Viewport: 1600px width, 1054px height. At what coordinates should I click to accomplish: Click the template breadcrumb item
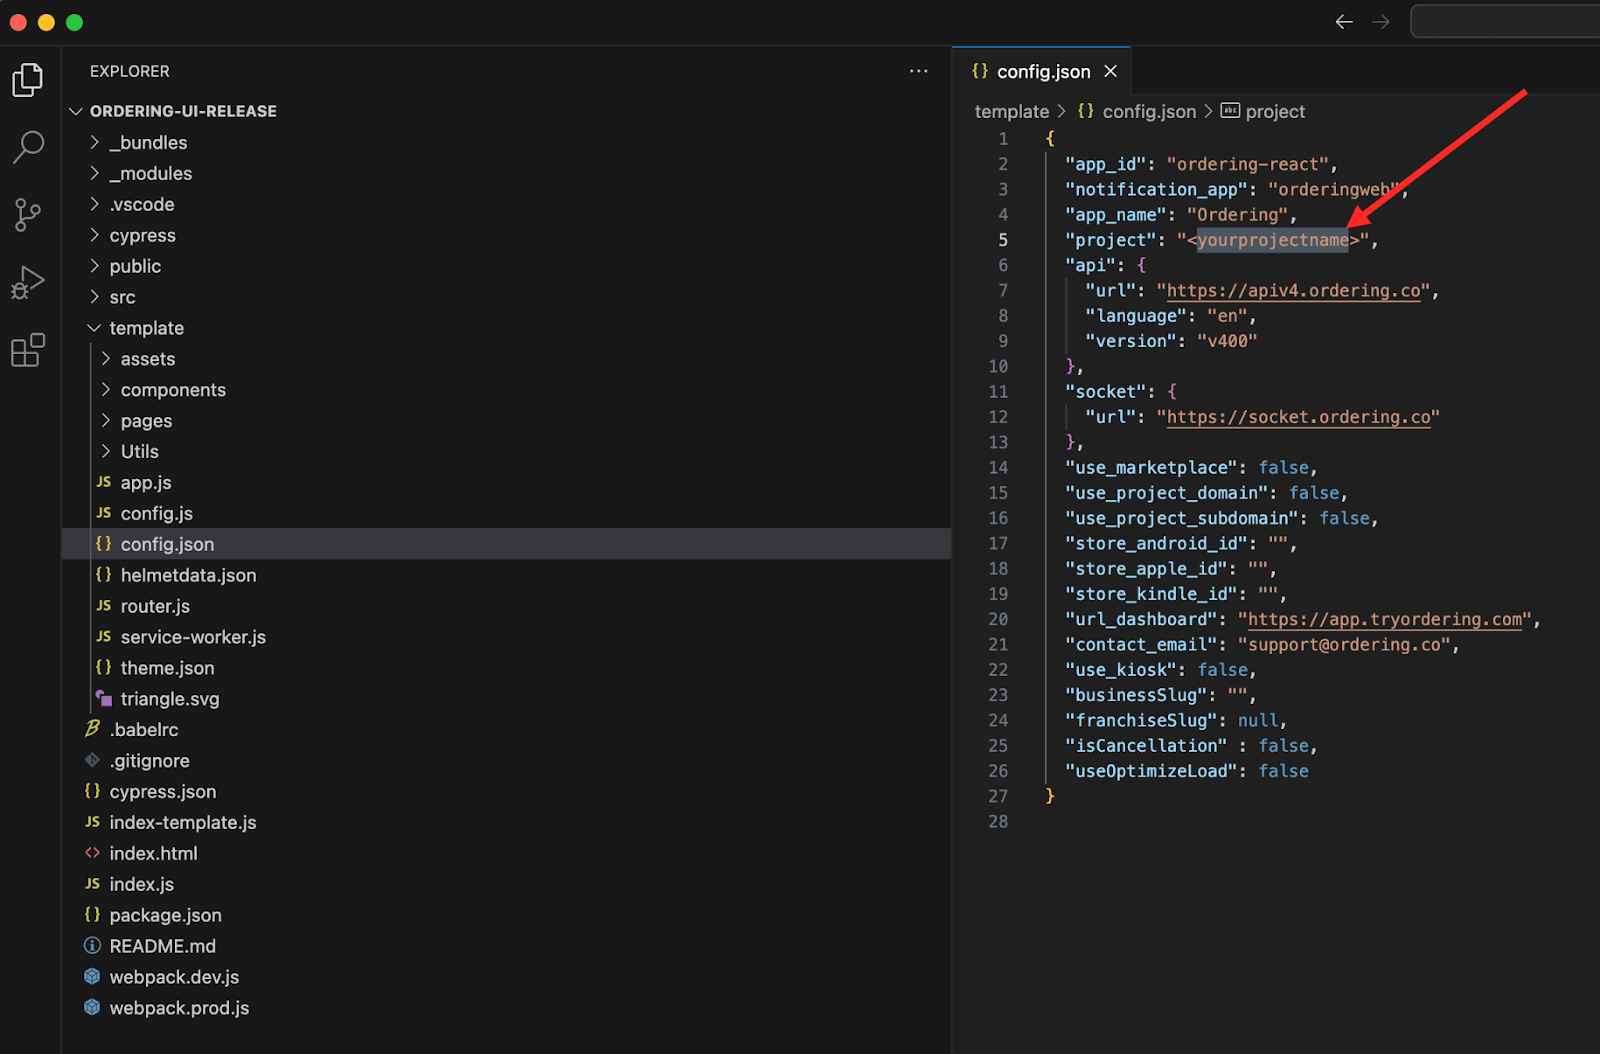(1012, 111)
